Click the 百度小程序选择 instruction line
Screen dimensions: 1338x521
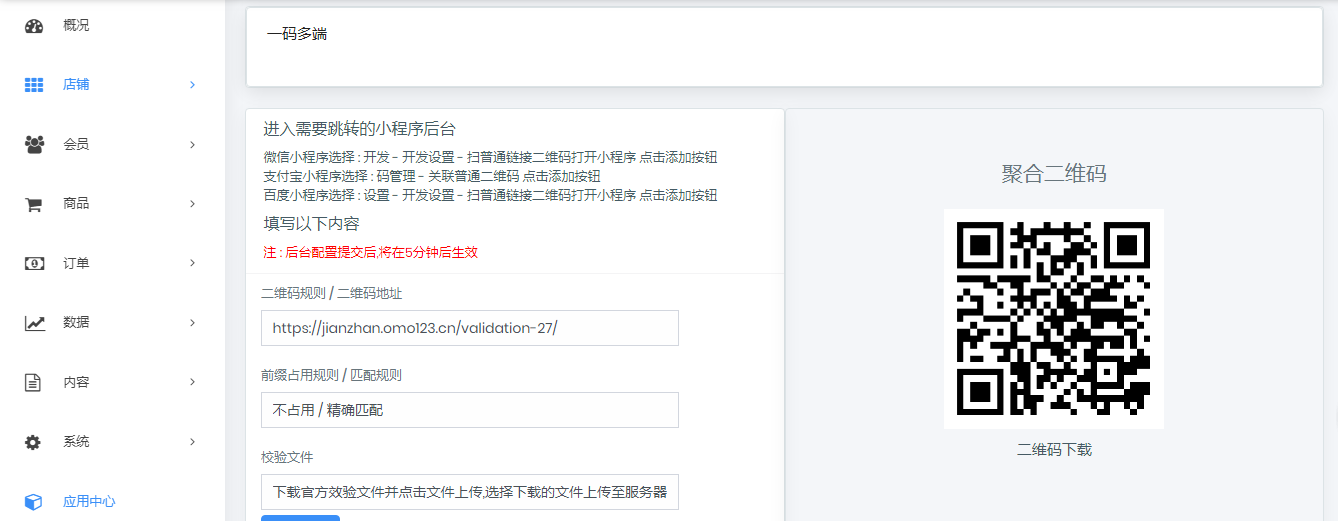(x=490, y=195)
